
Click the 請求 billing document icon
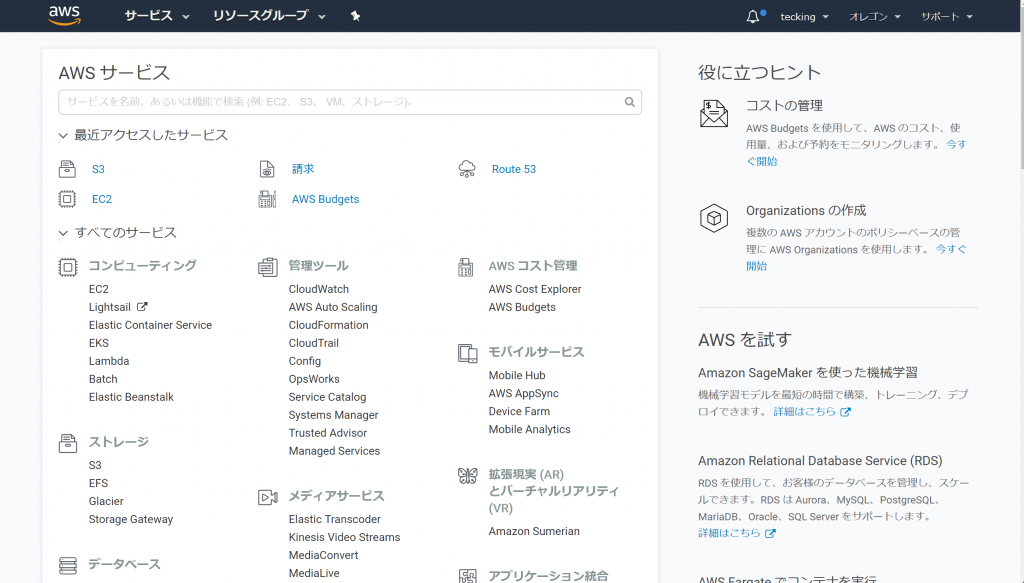(x=267, y=169)
